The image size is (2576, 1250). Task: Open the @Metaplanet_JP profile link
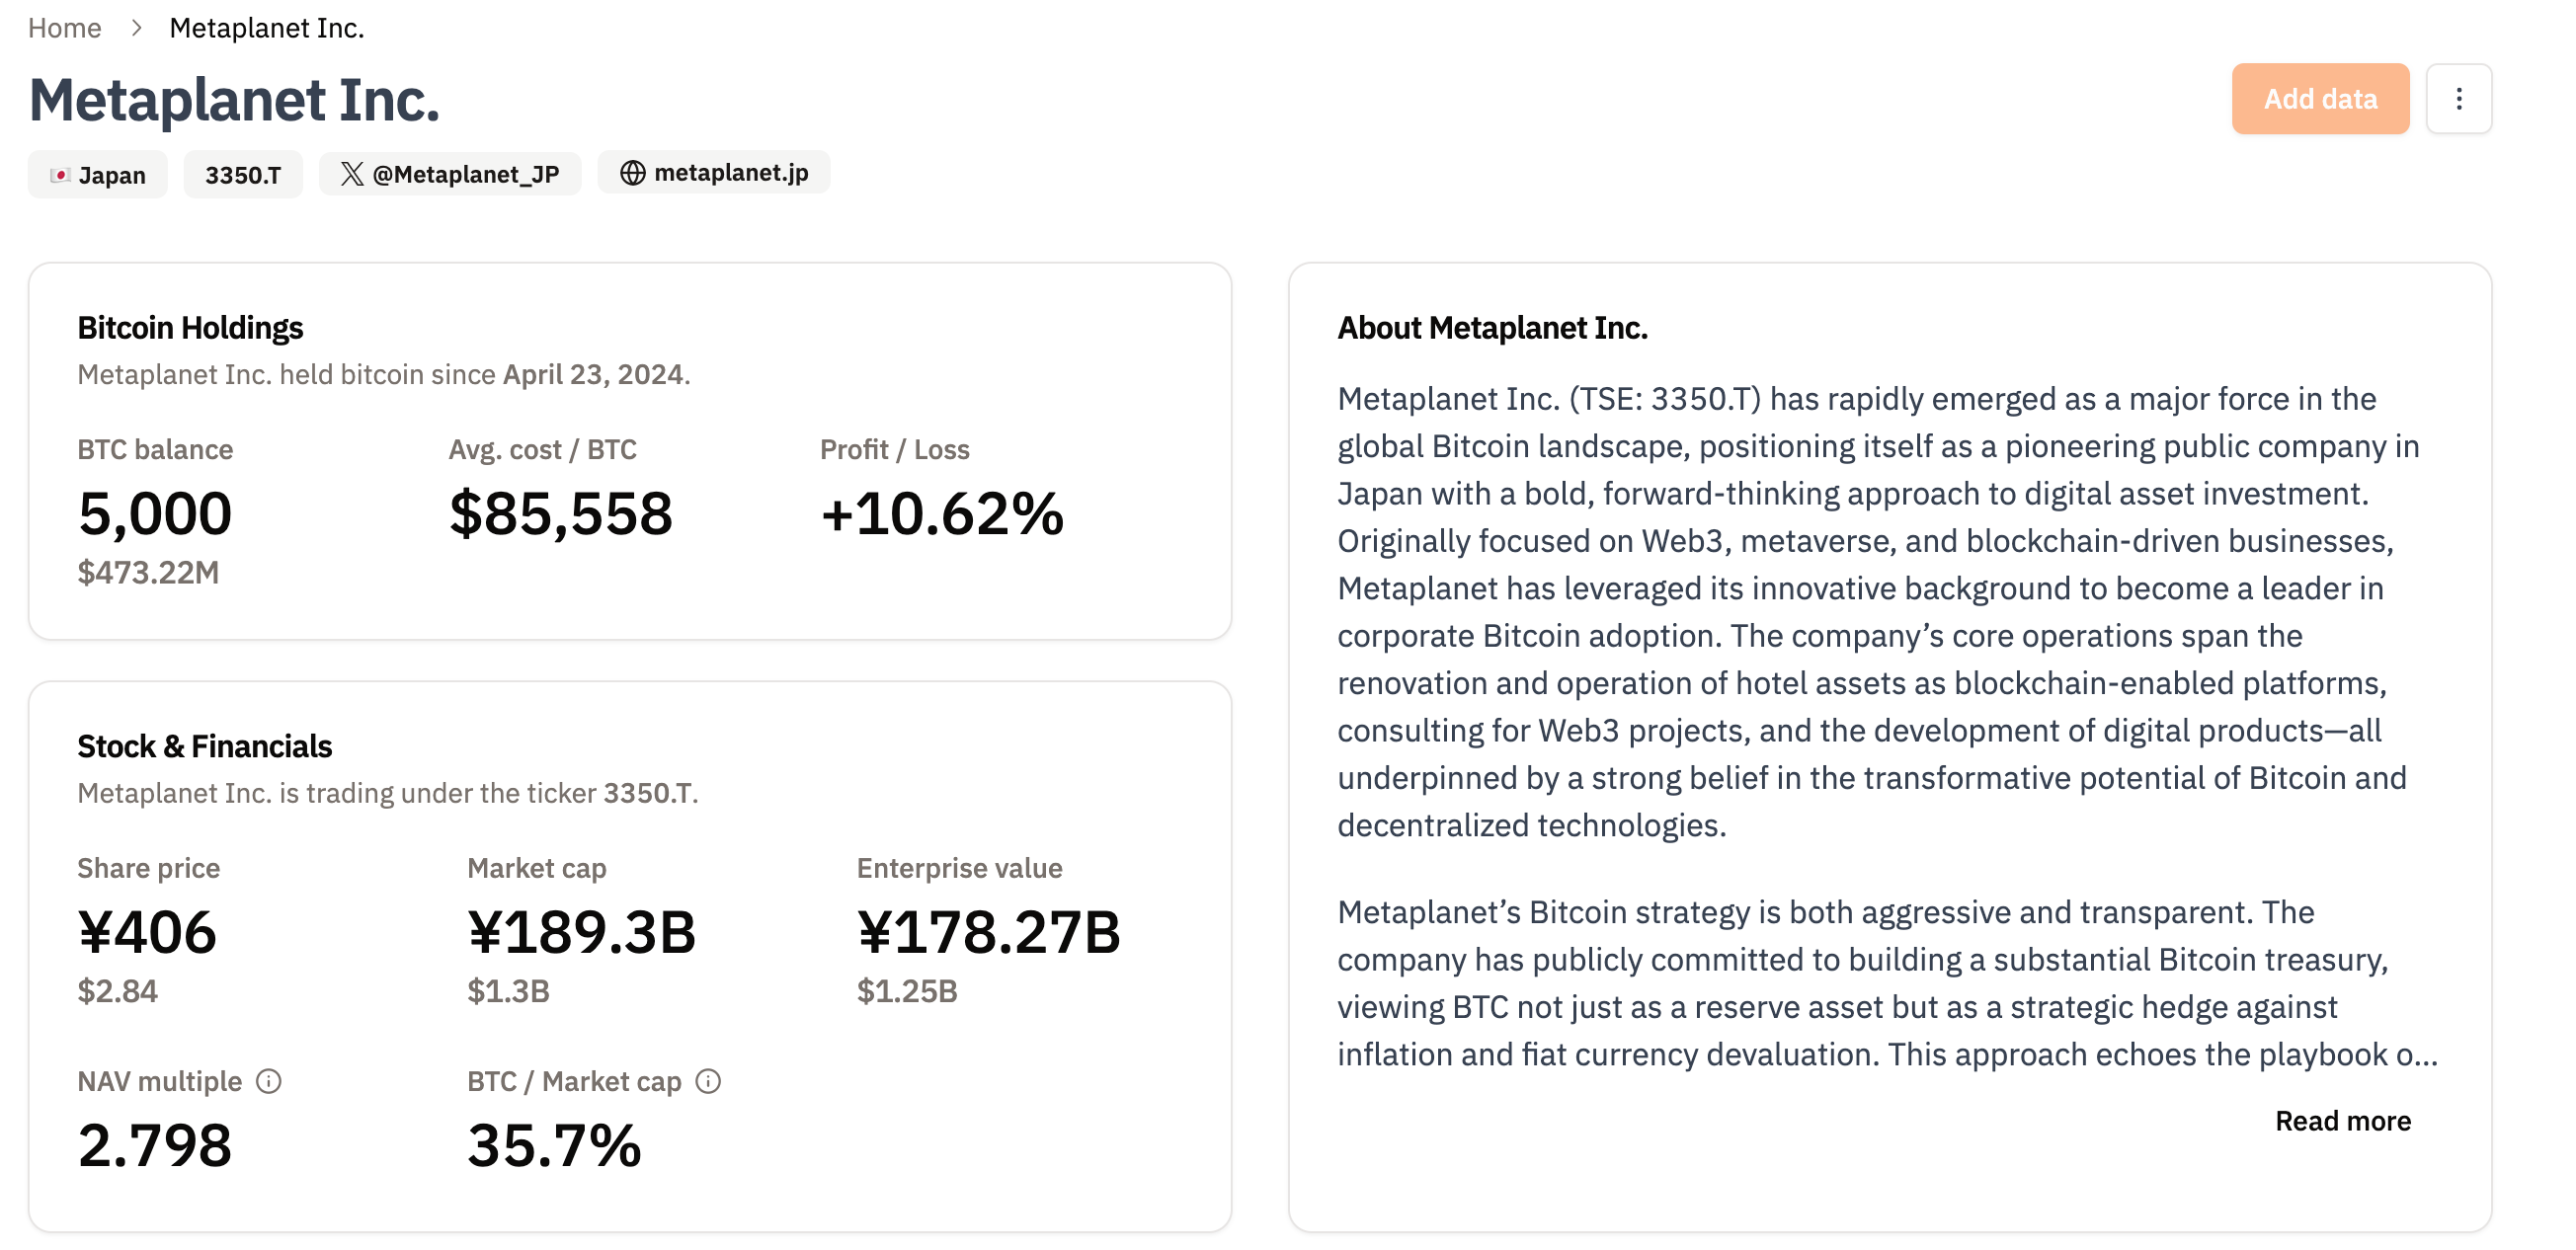coord(450,174)
